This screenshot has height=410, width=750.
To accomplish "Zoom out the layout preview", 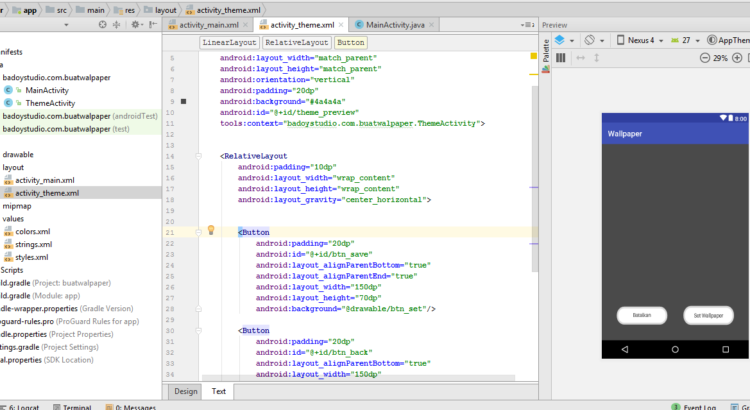I will point(704,59).
